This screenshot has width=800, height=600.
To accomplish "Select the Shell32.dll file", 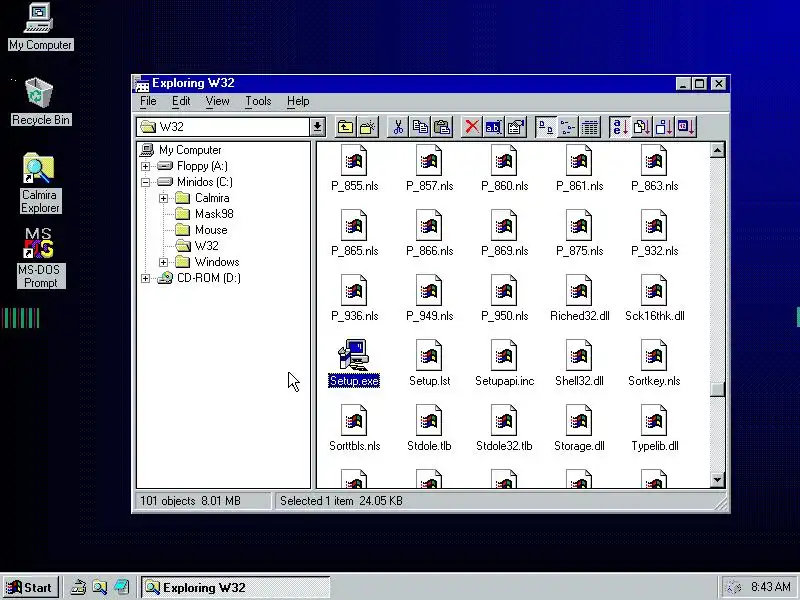I will (579, 363).
